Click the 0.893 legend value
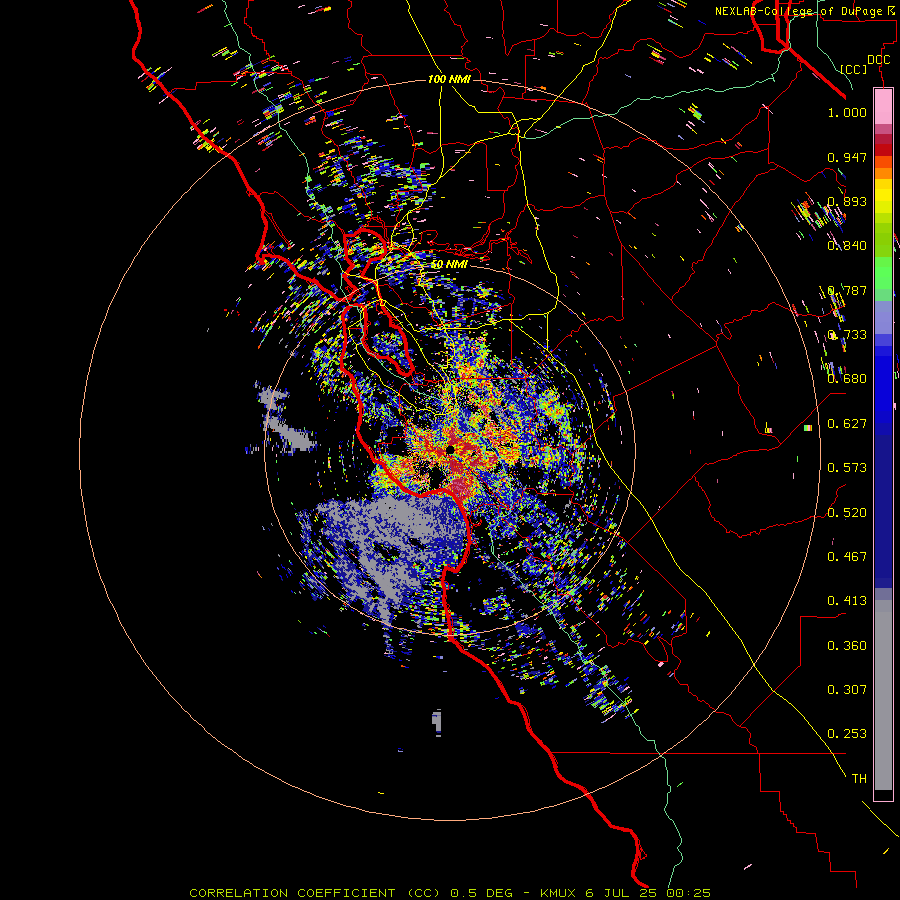The width and height of the screenshot is (900, 900). click(x=847, y=201)
